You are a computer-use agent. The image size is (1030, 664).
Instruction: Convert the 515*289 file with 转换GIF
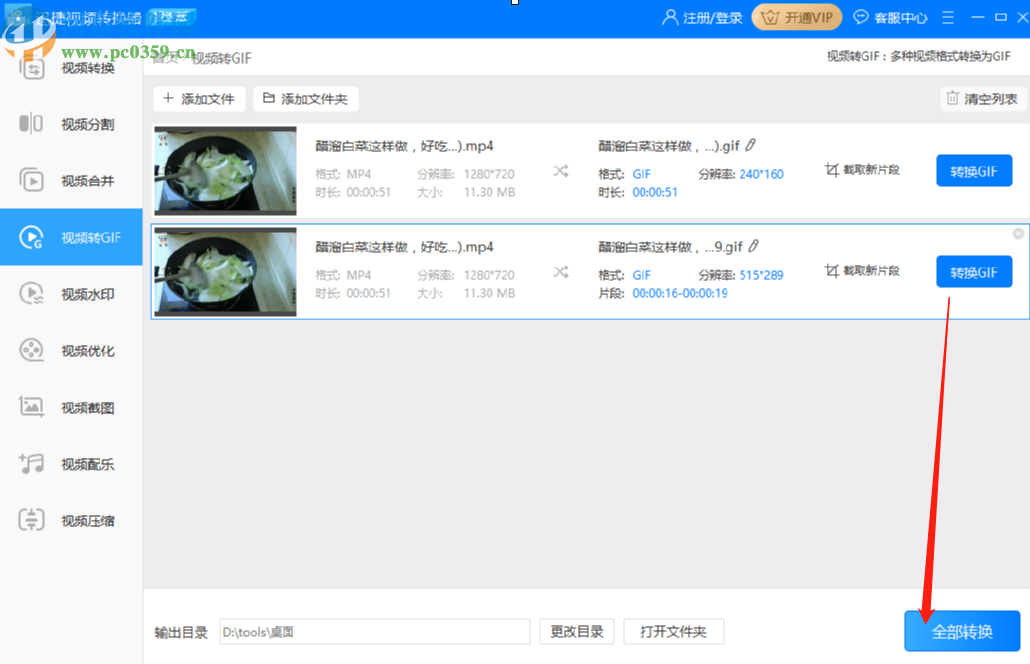974,272
